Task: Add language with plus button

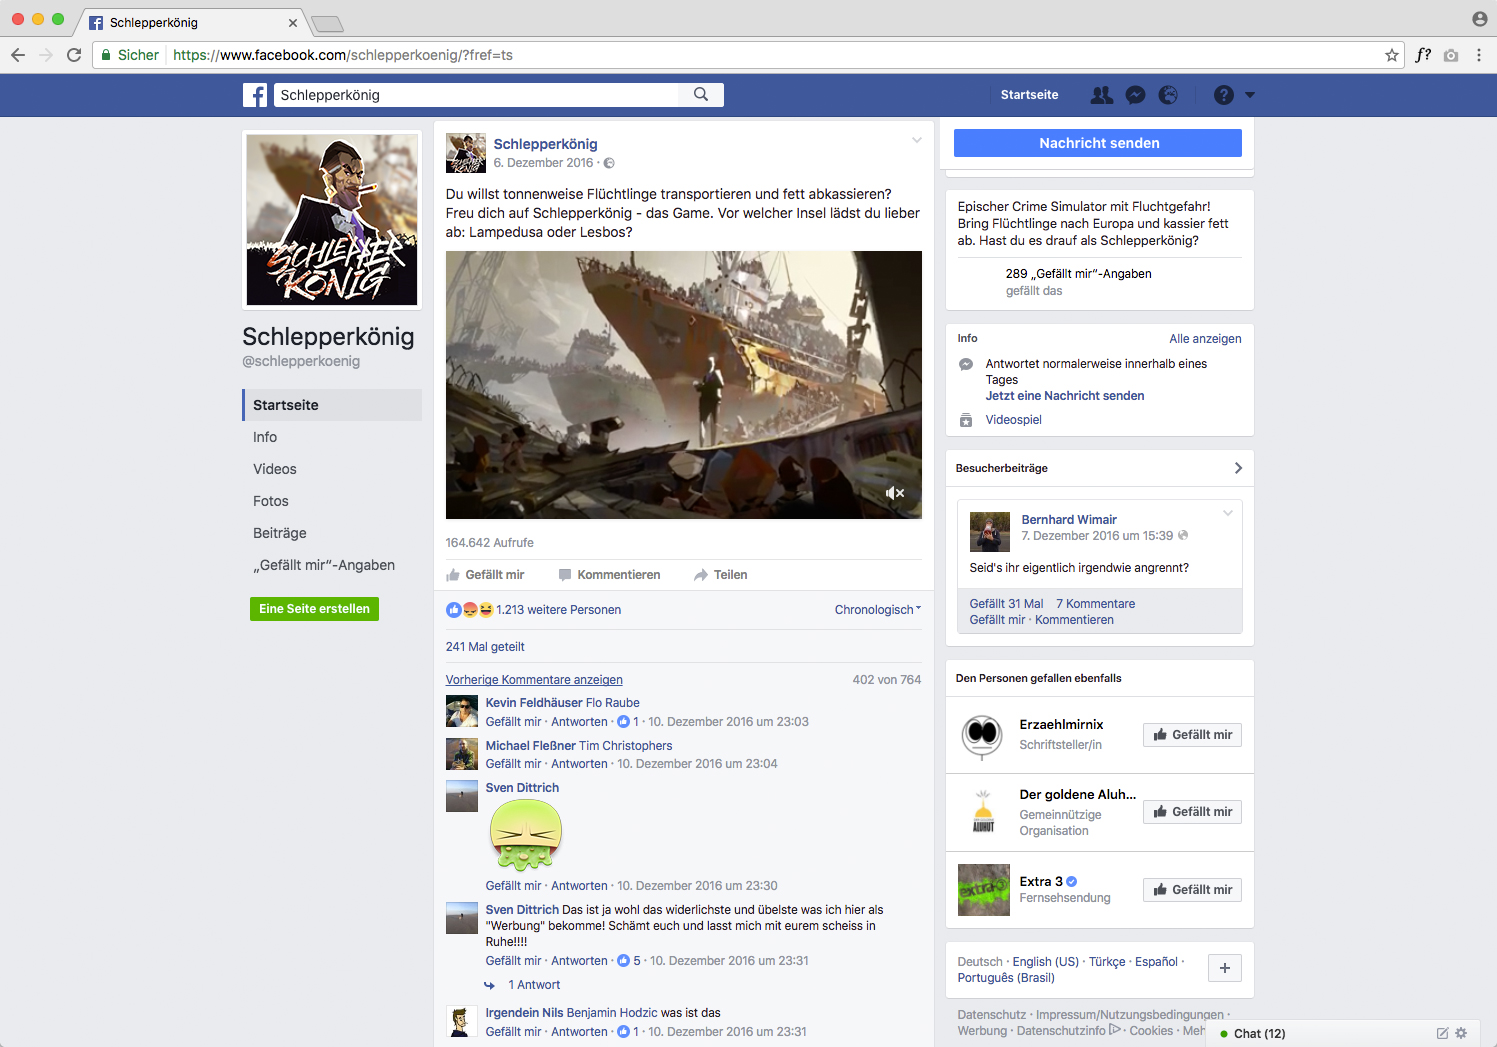Action: (x=1225, y=968)
